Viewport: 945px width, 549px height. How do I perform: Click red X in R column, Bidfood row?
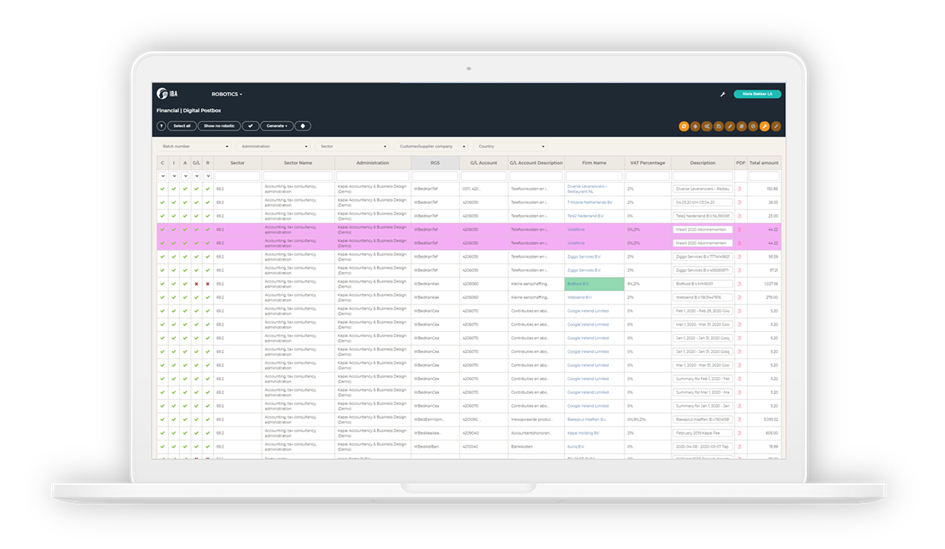208,284
